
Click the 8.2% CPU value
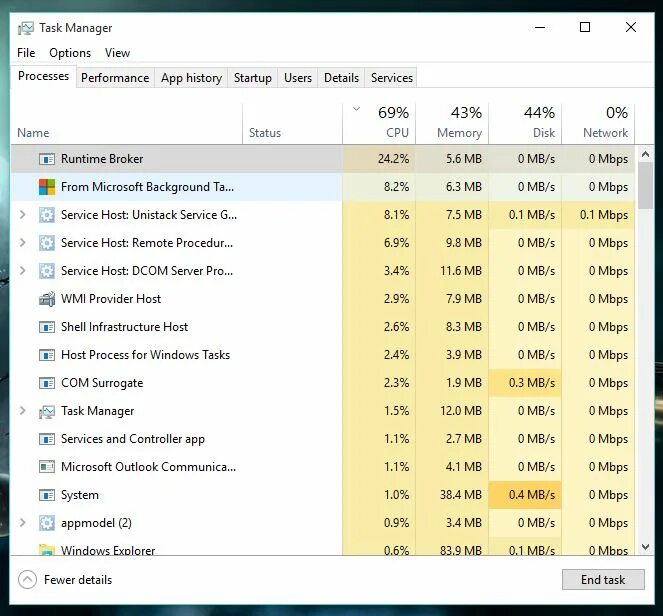click(396, 187)
